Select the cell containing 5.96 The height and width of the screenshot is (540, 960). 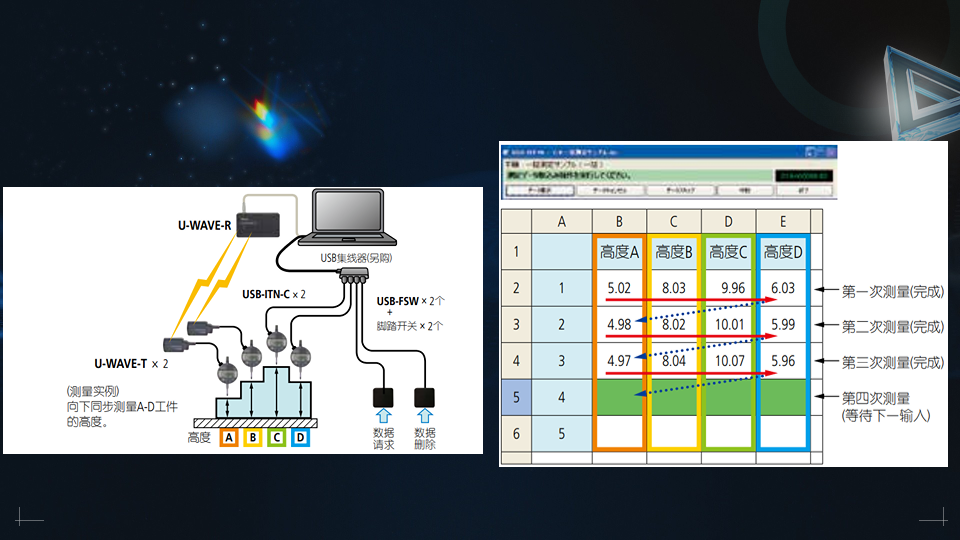[x=783, y=361]
